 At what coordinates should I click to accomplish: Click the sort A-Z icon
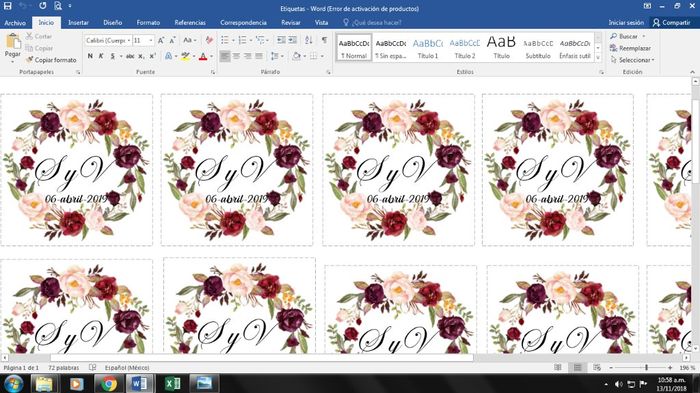pyautogui.click(x=308, y=40)
